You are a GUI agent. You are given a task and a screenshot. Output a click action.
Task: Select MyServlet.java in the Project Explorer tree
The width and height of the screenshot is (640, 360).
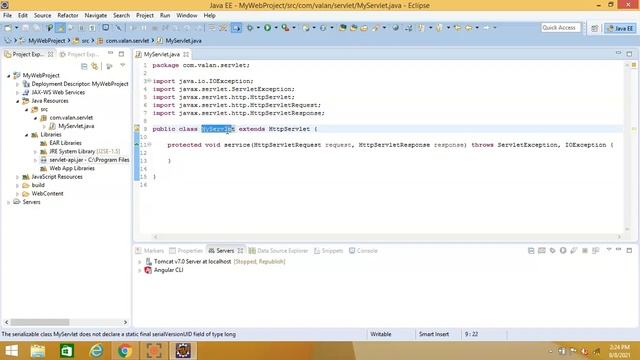click(x=76, y=126)
